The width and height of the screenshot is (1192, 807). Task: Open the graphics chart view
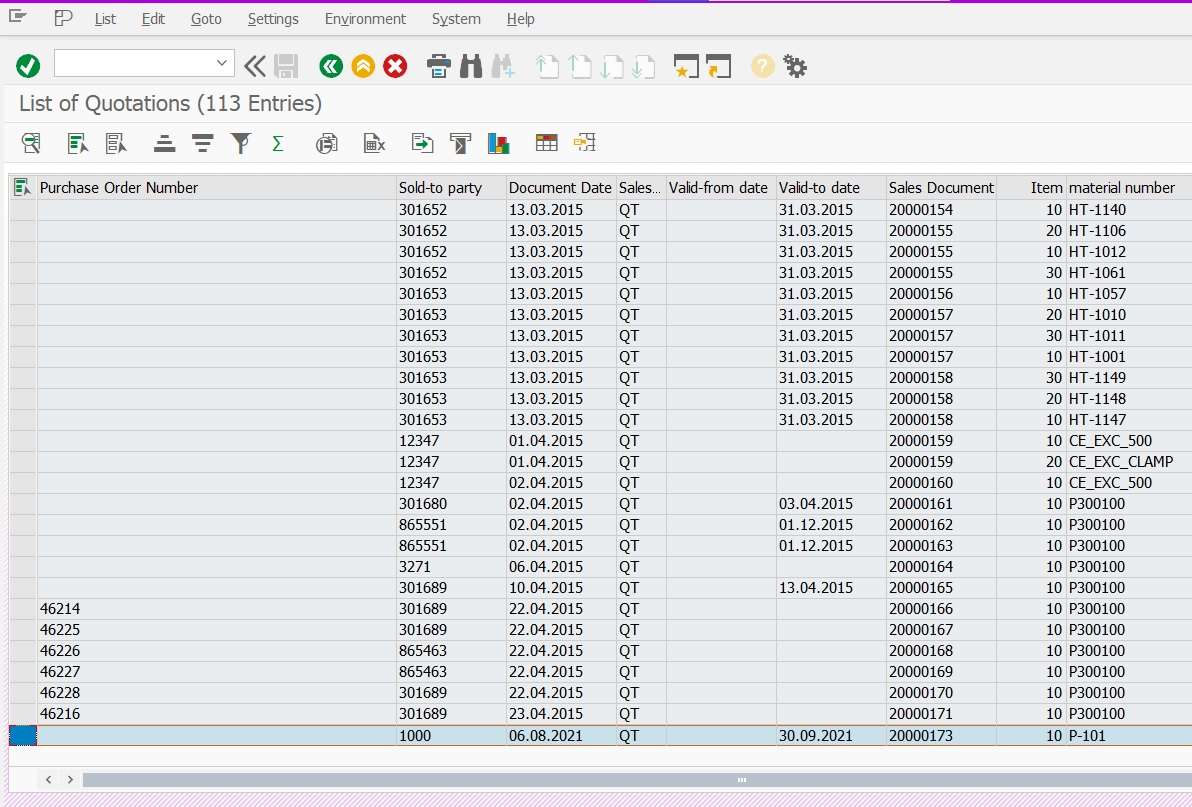tap(499, 142)
